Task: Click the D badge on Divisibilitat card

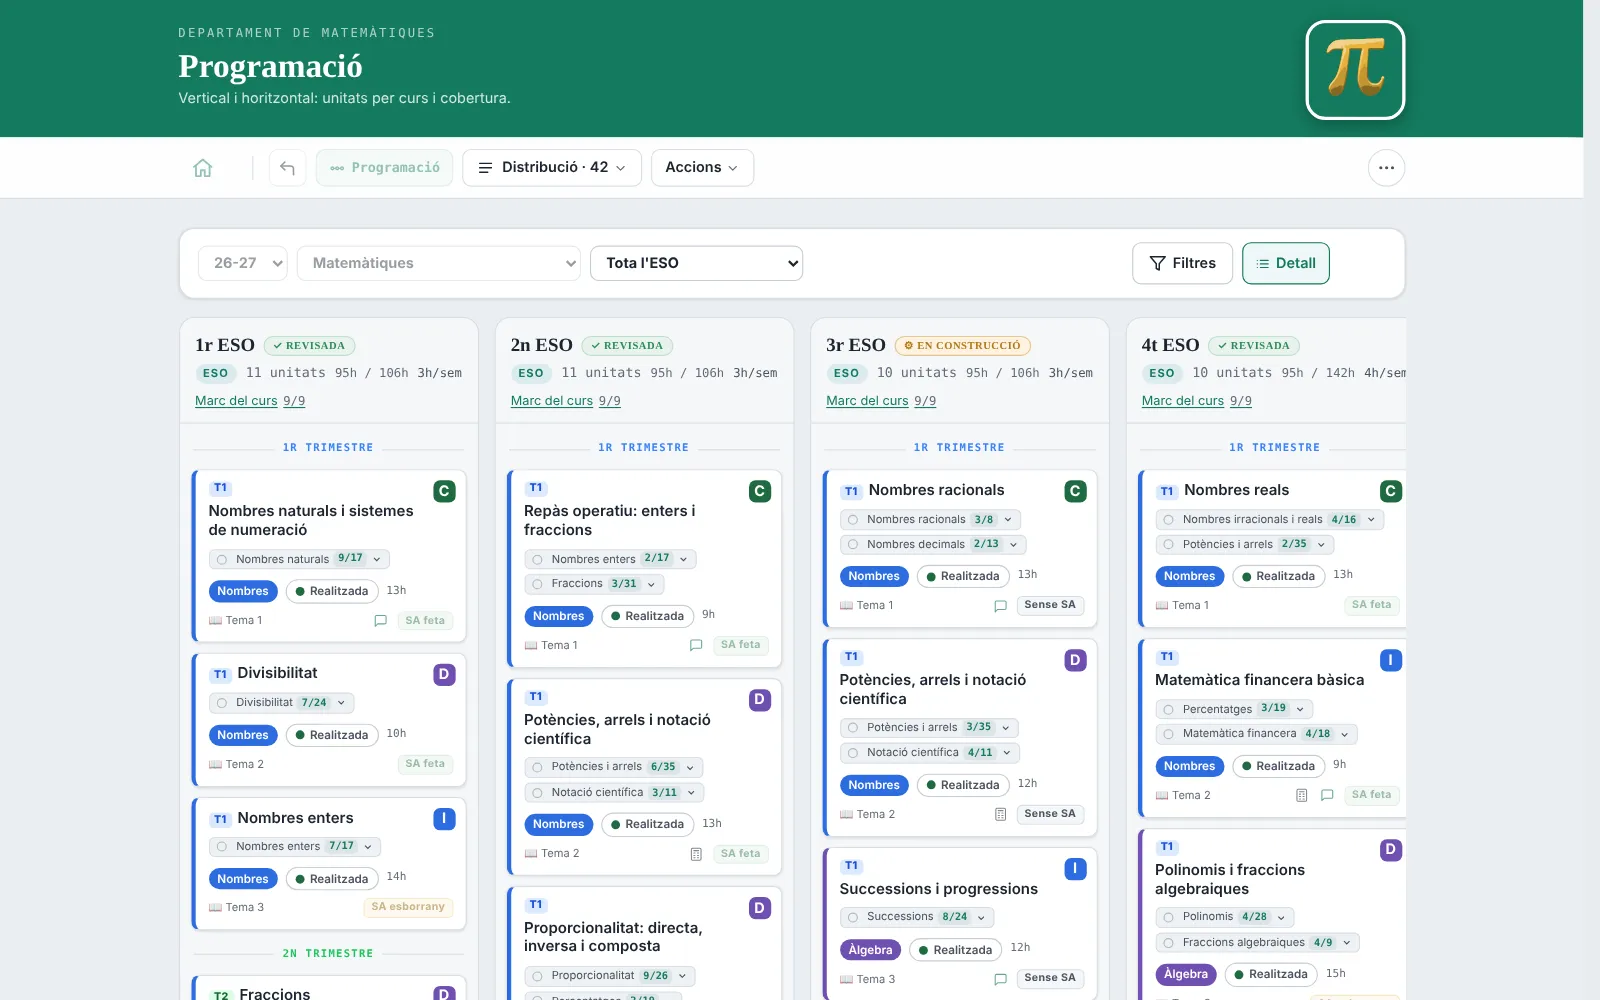Action: (x=444, y=674)
